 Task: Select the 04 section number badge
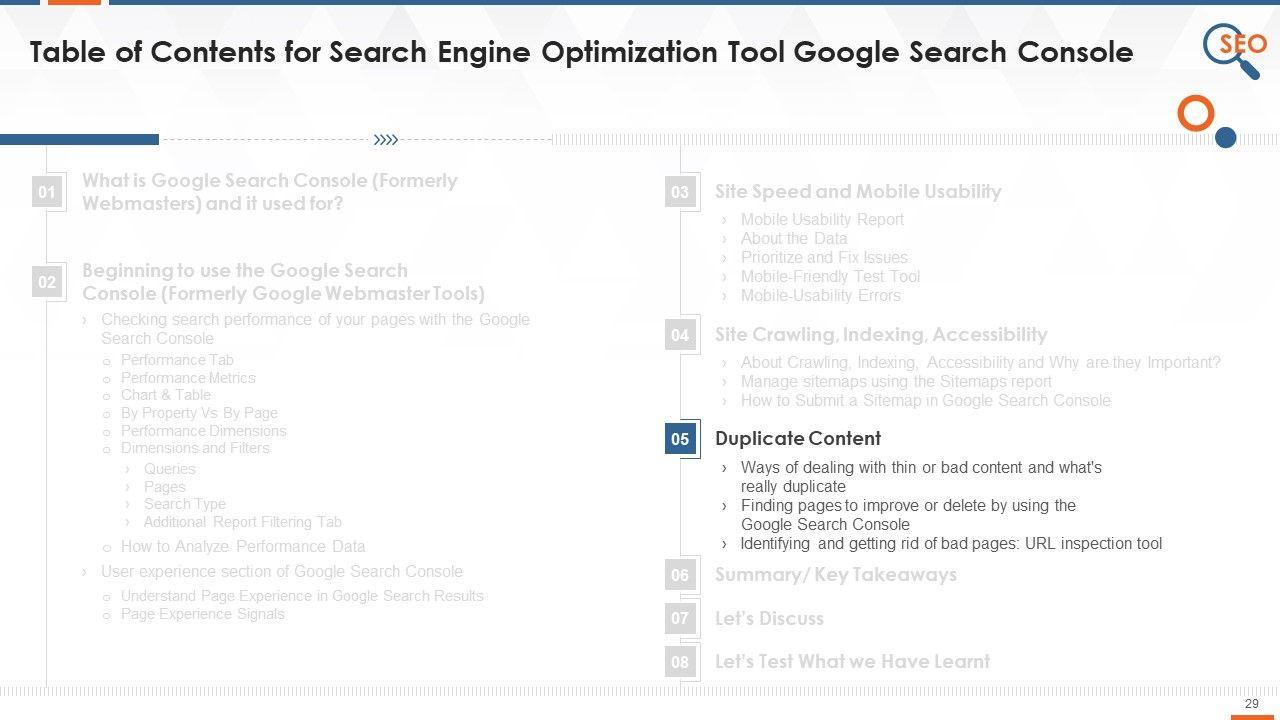[x=680, y=335]
